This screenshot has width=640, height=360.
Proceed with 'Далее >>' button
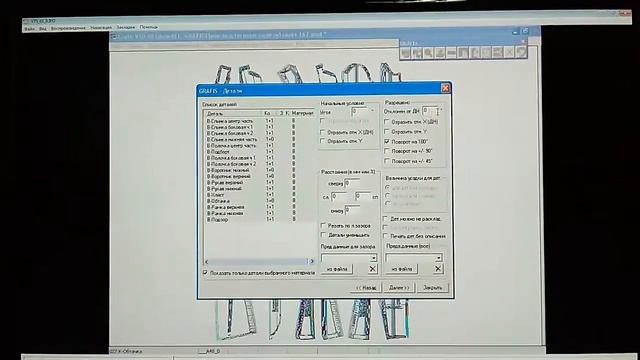click(x=399, y=288)
